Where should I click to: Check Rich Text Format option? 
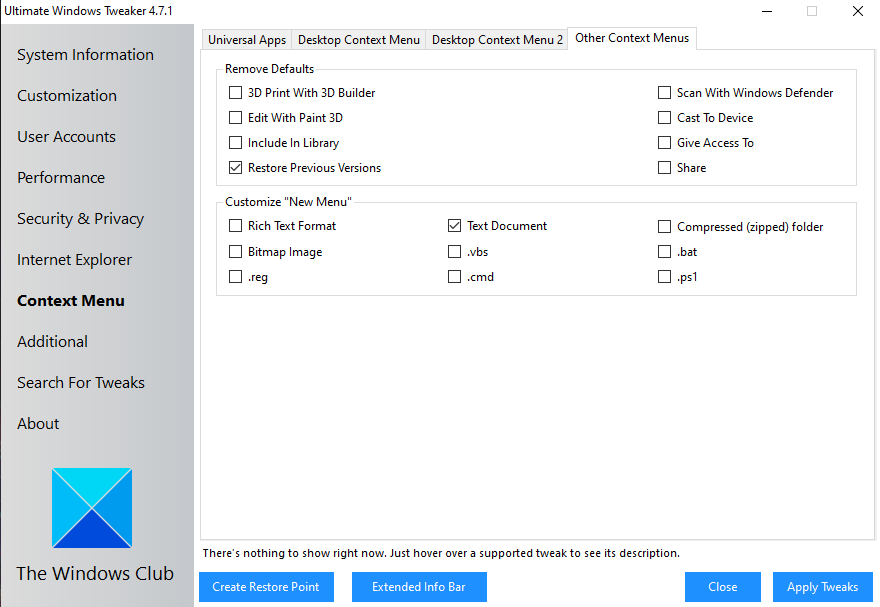pos(236,226)
